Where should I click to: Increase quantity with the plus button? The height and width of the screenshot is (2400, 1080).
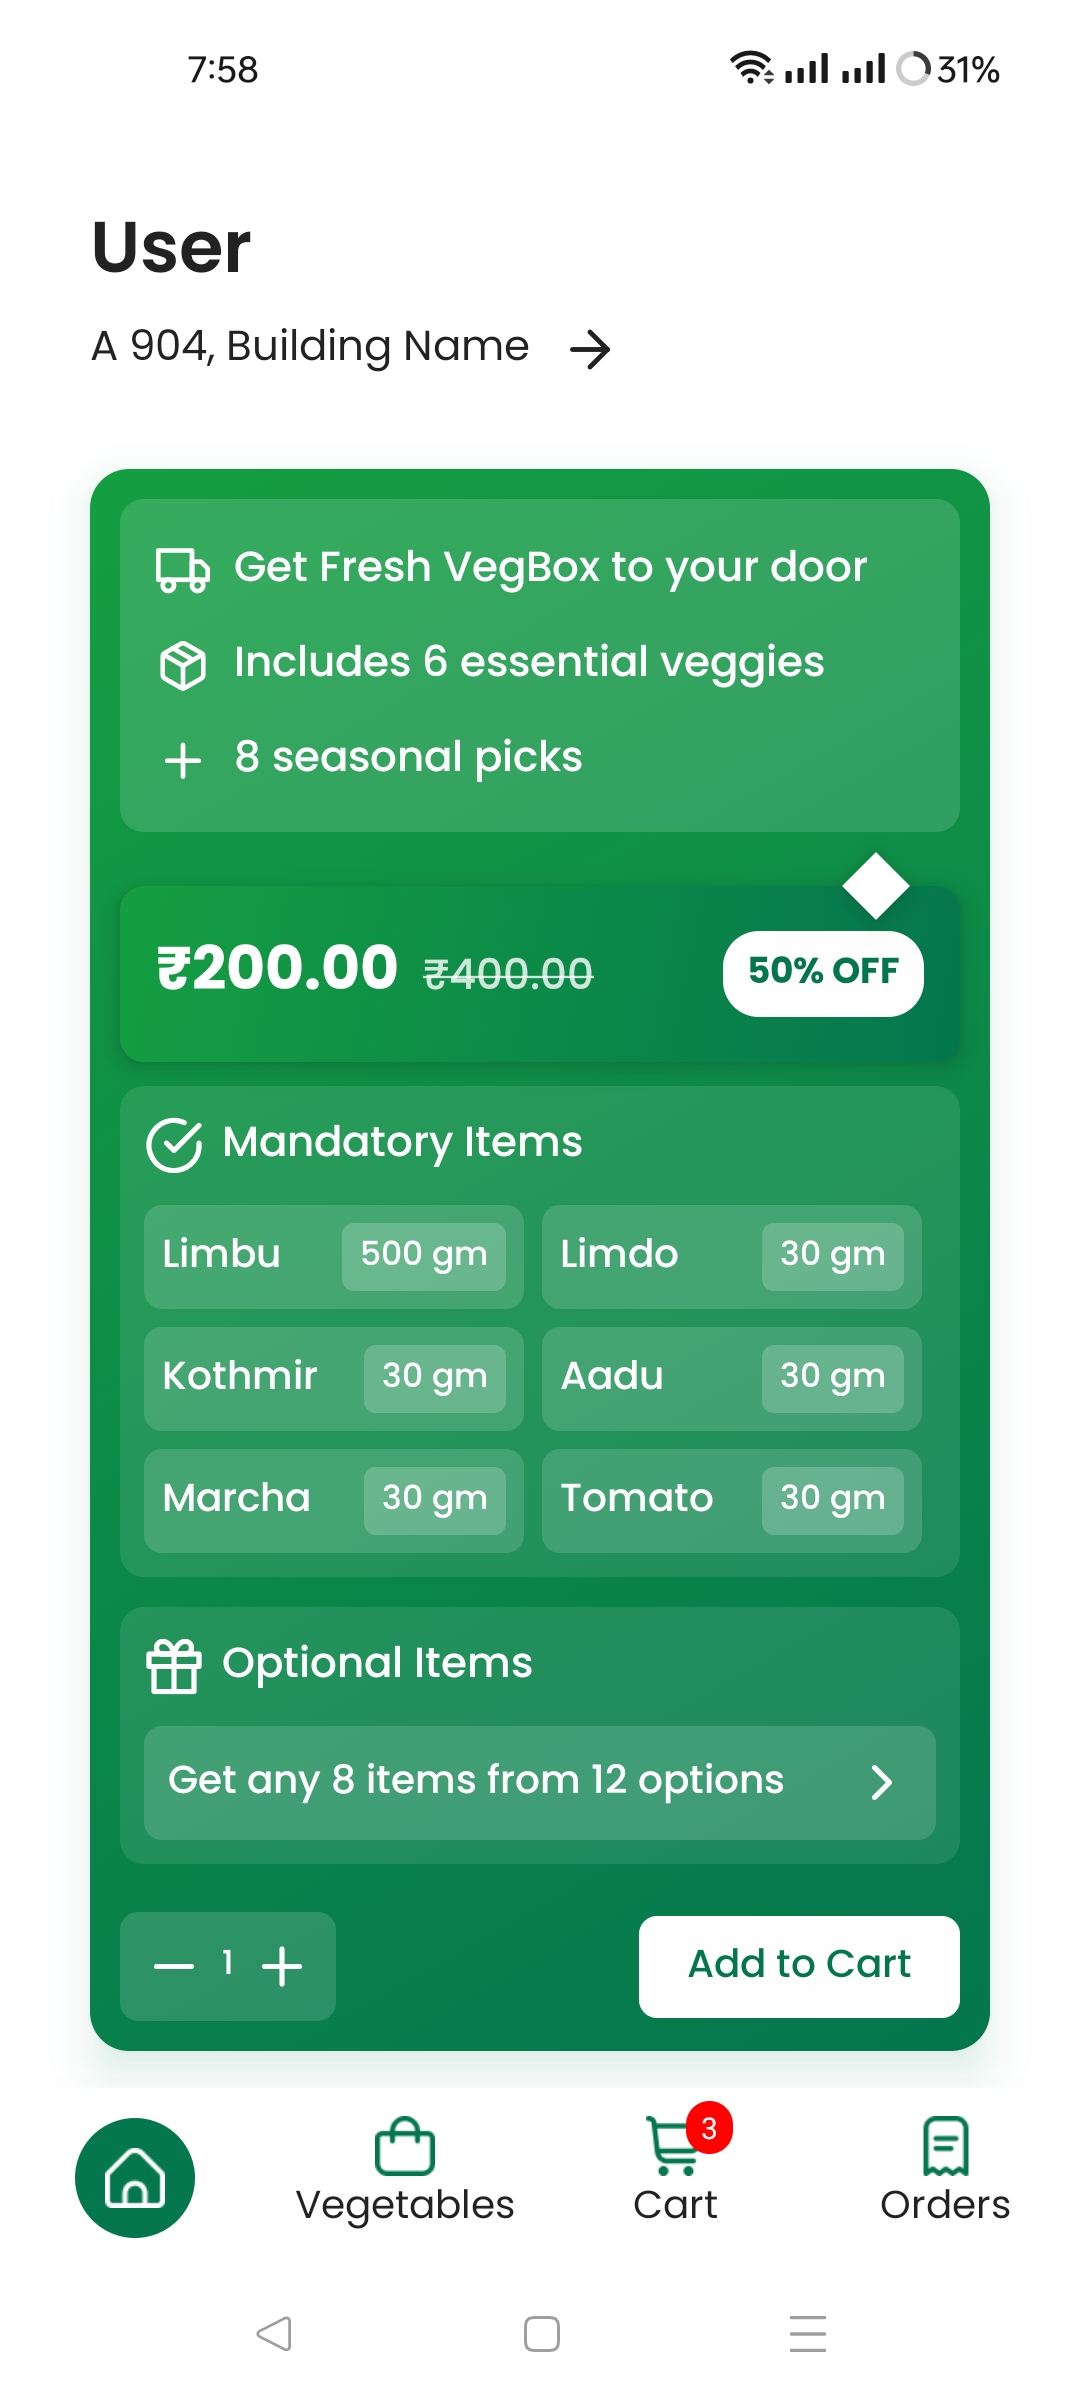tap(282, 1966)
